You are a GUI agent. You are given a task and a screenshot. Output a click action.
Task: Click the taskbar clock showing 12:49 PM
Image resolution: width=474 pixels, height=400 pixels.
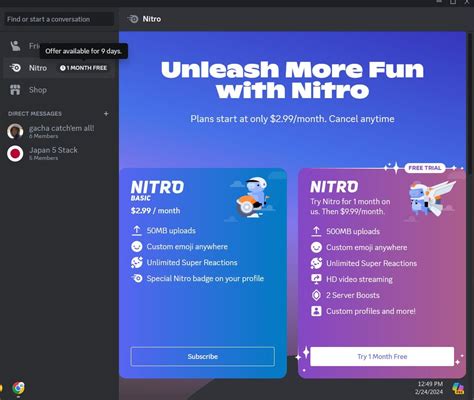click(429, 388)
